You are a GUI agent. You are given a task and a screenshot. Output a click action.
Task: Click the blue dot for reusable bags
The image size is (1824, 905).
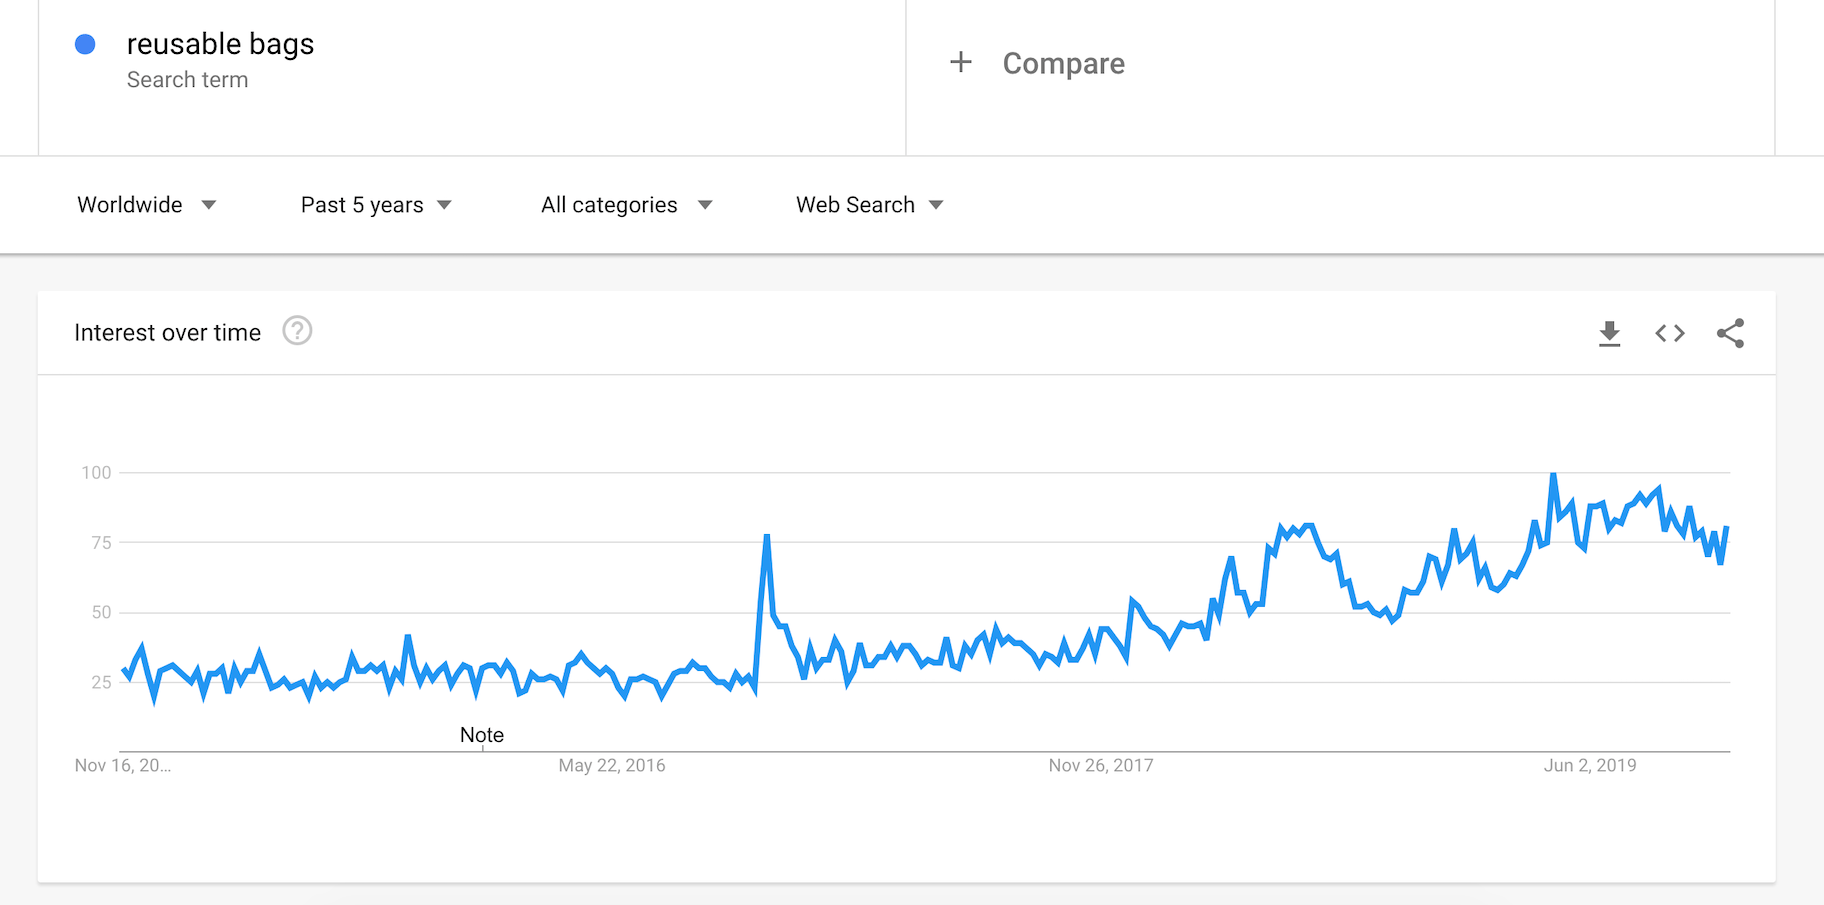(x=85, y=44)
